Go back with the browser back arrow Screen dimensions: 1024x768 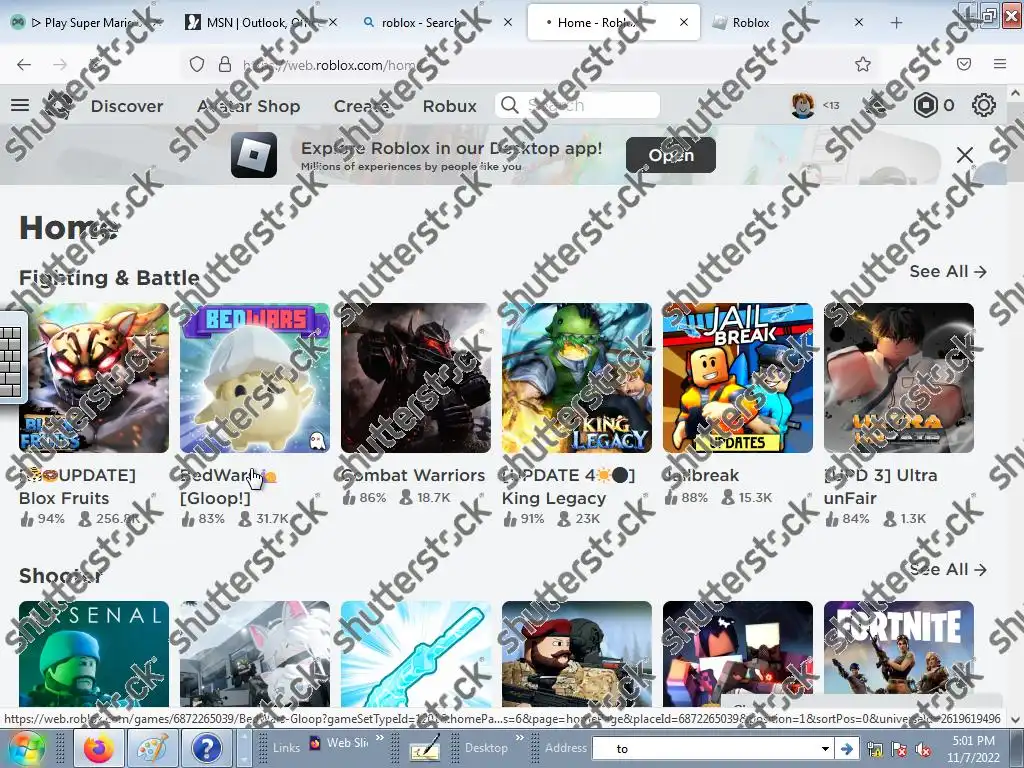[24, 64]
